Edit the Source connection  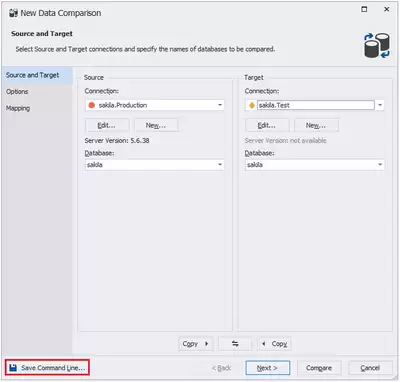[x=107, y=125]
